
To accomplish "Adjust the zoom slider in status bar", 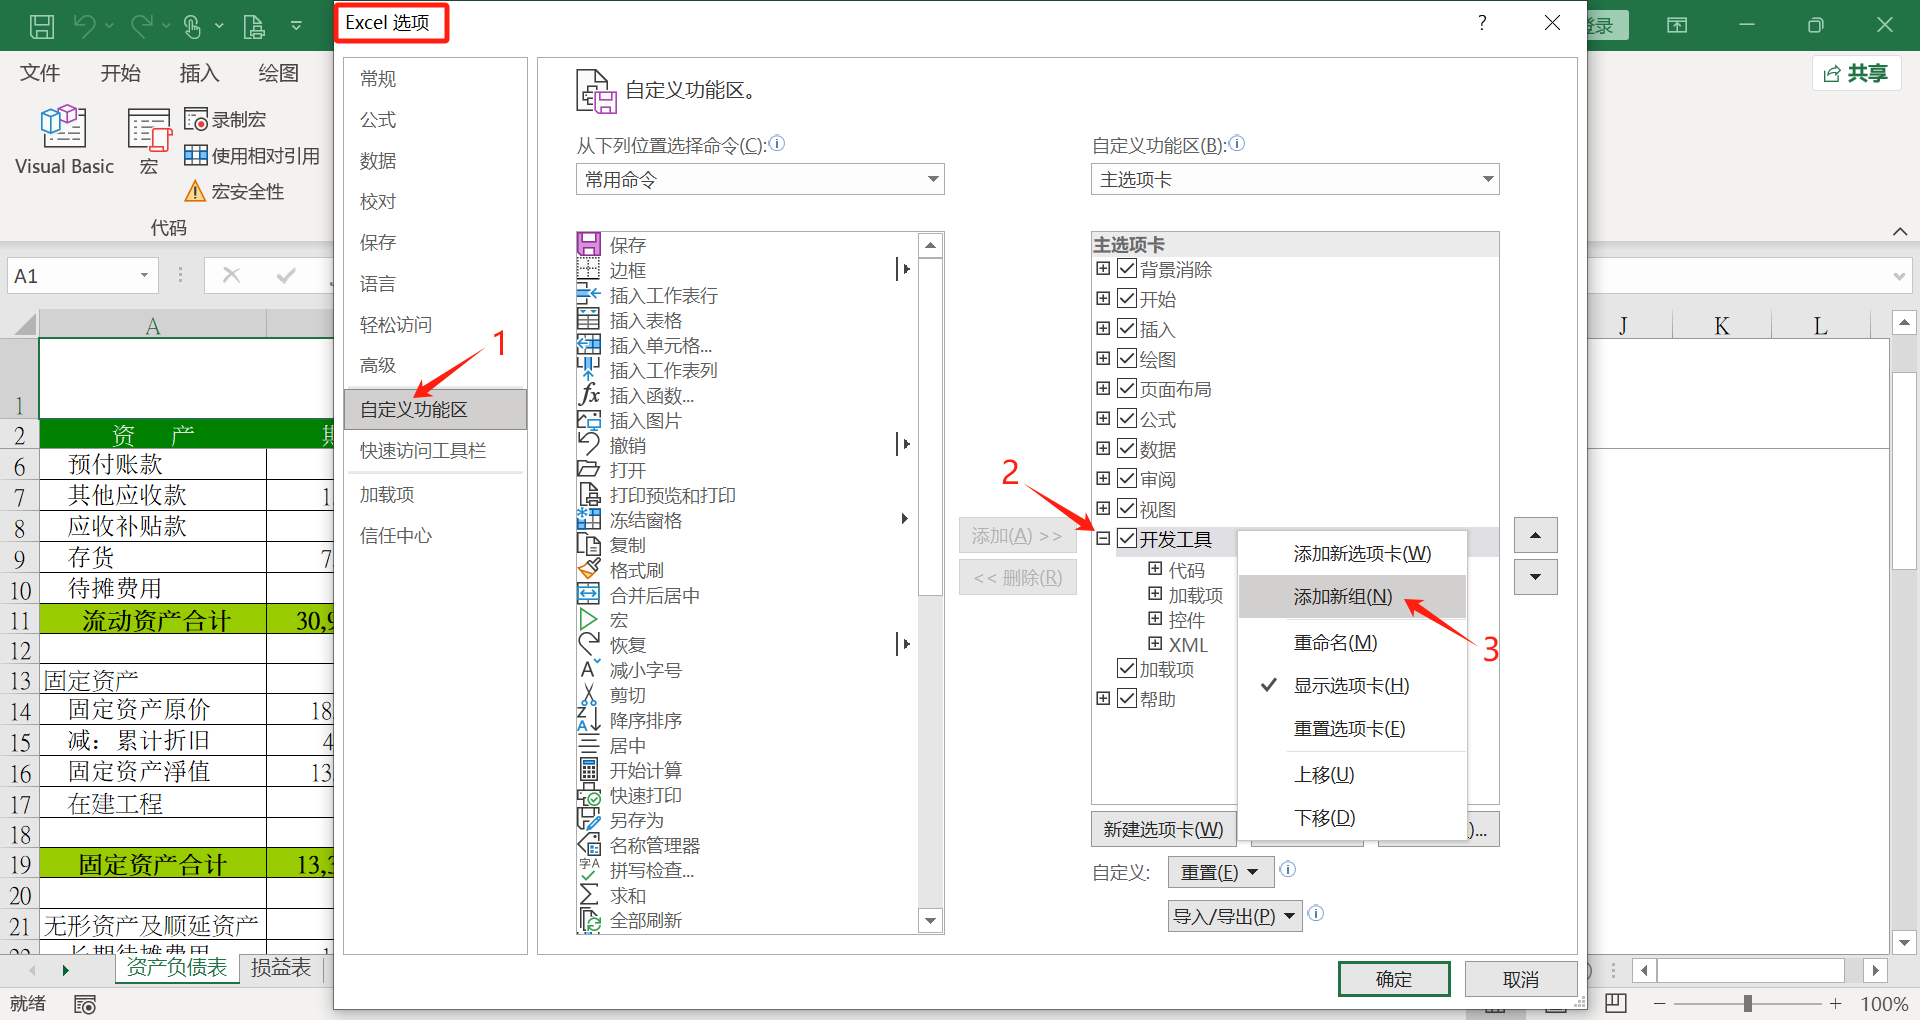I will 1747,1003.
